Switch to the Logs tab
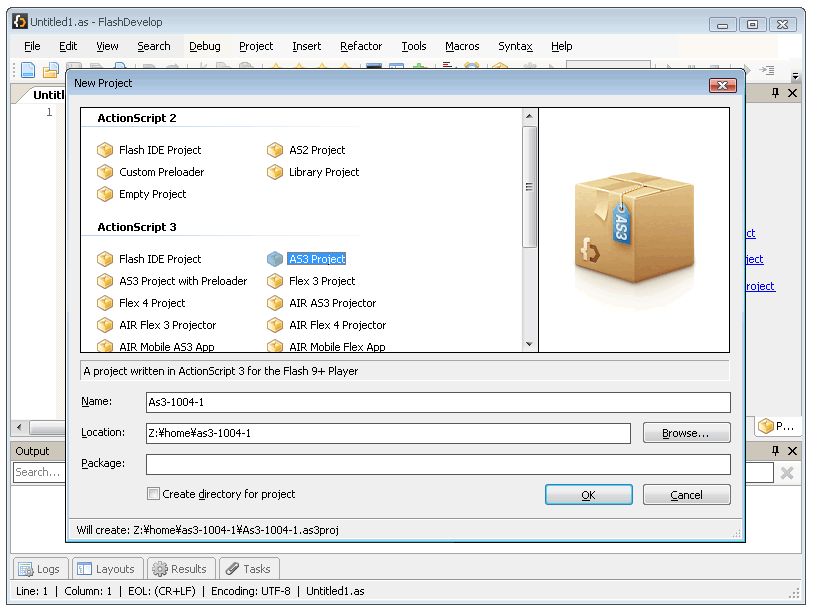Viewport: 819px width, 611px height. (40, 569)
